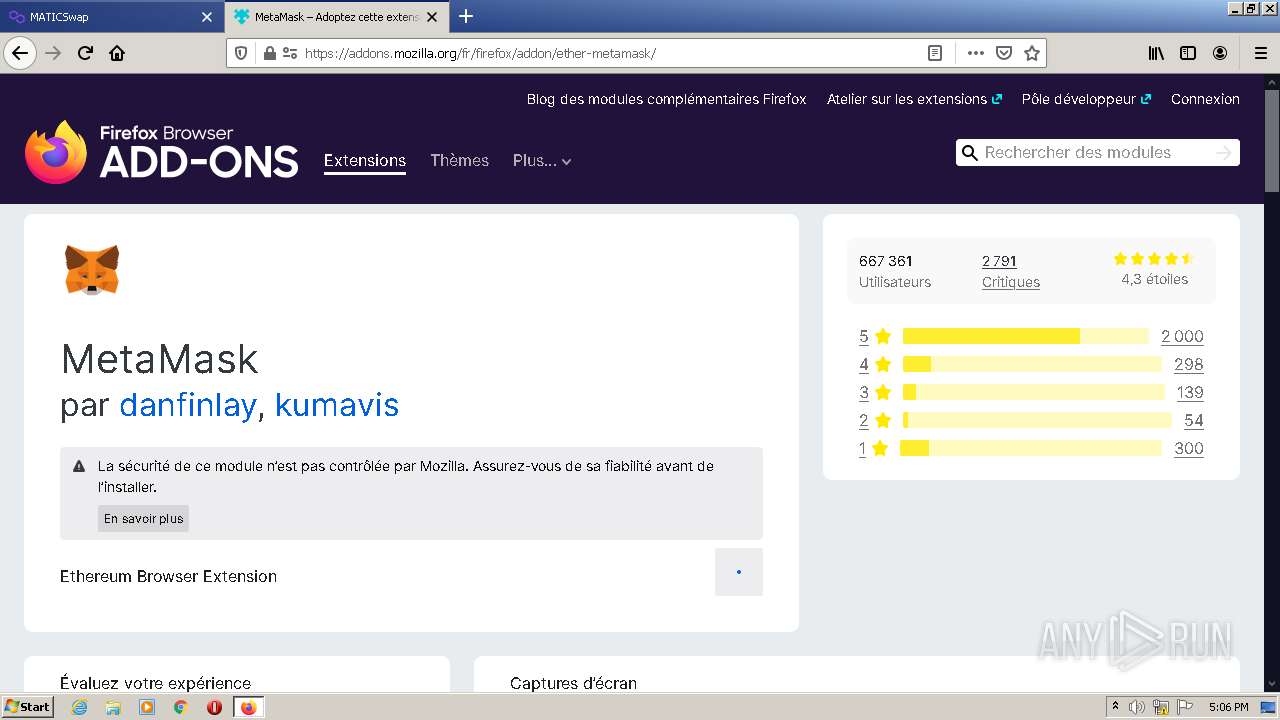Launch Internet Explorer from taskbar
Screen dimensions: 1280x720
pos(80,707)
